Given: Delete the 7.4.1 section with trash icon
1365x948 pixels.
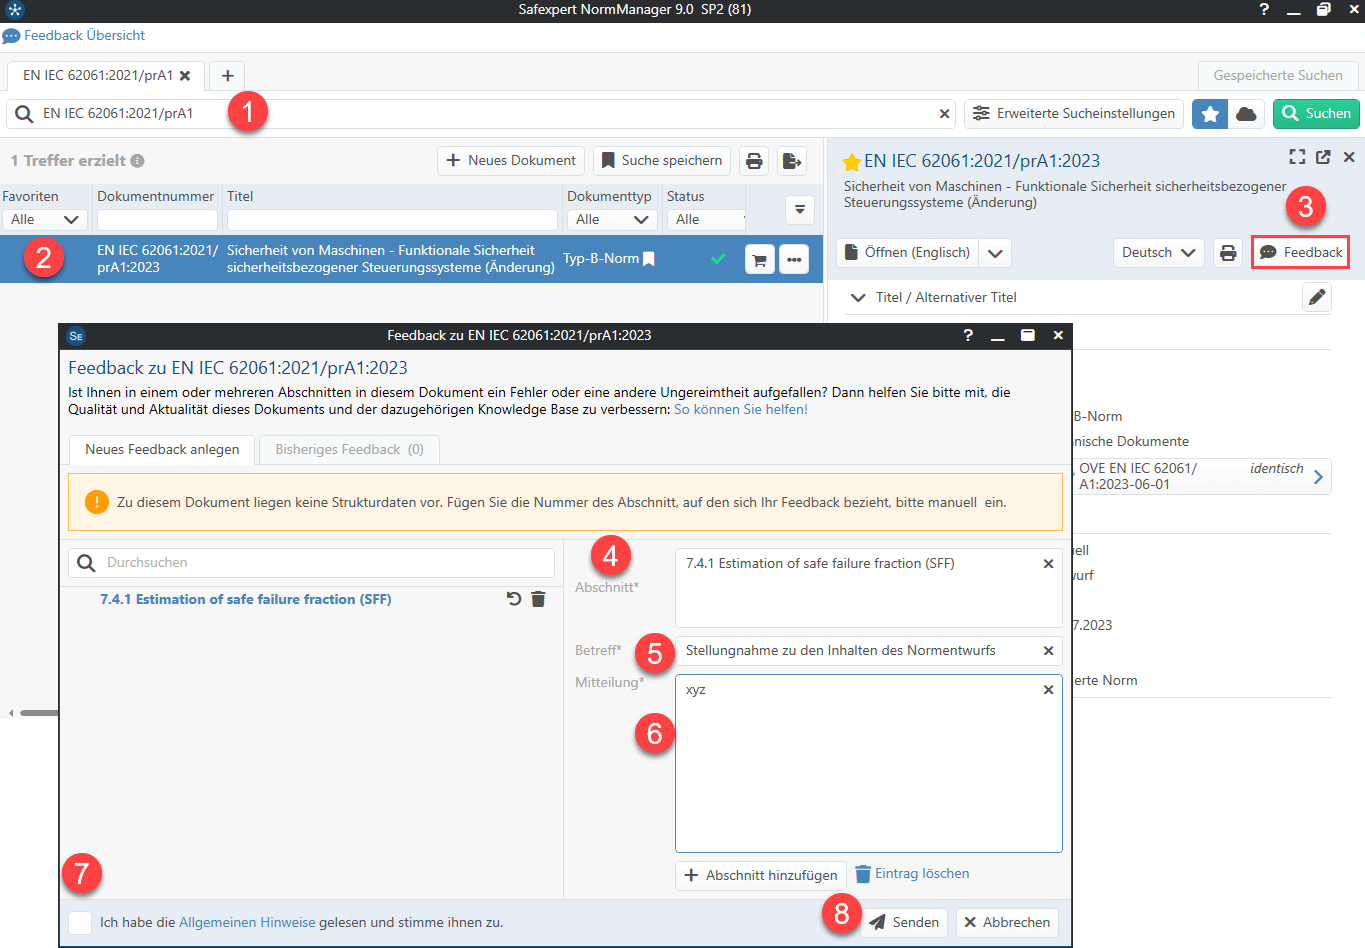Looking at the screenshot, I should (x=538, y=599).
